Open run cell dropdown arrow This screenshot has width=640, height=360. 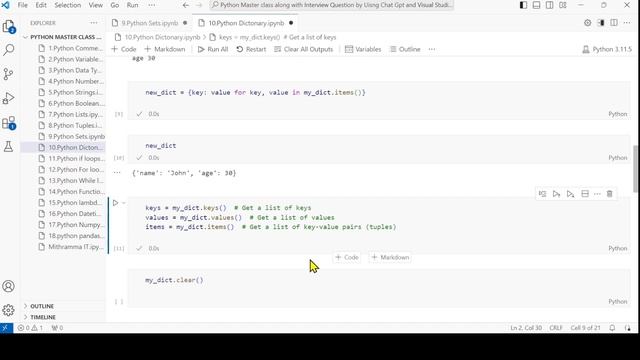(124, 202)
